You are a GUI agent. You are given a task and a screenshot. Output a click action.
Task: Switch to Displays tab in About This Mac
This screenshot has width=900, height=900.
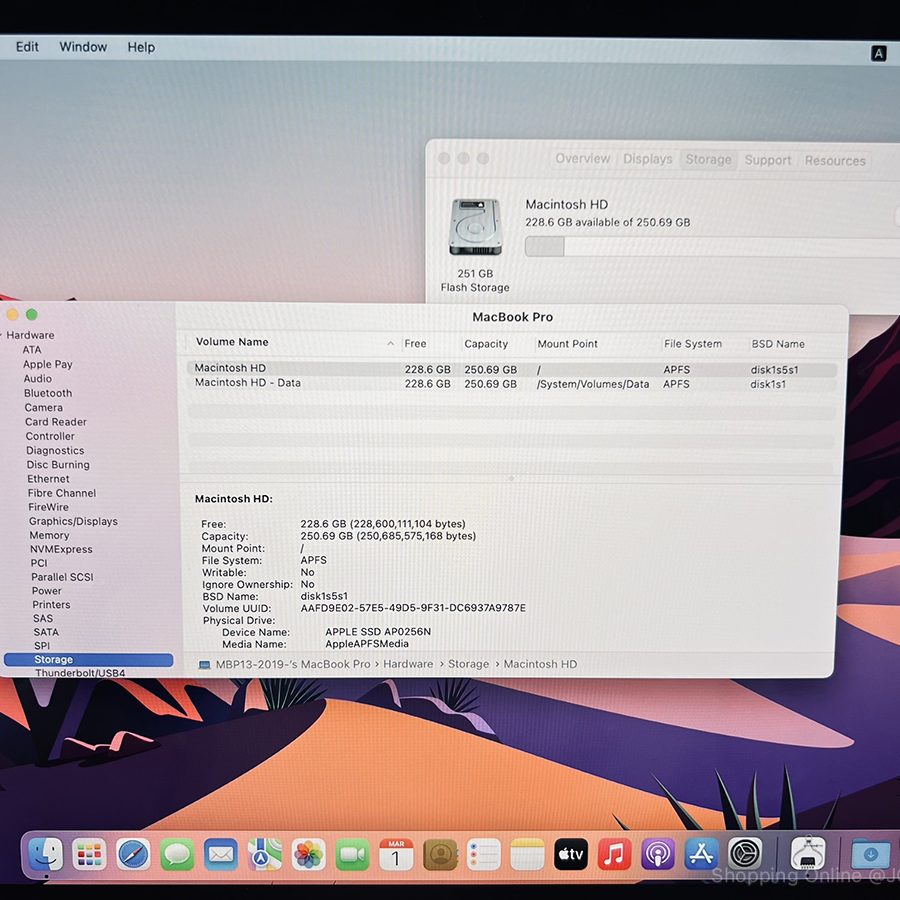click(647, 159)
